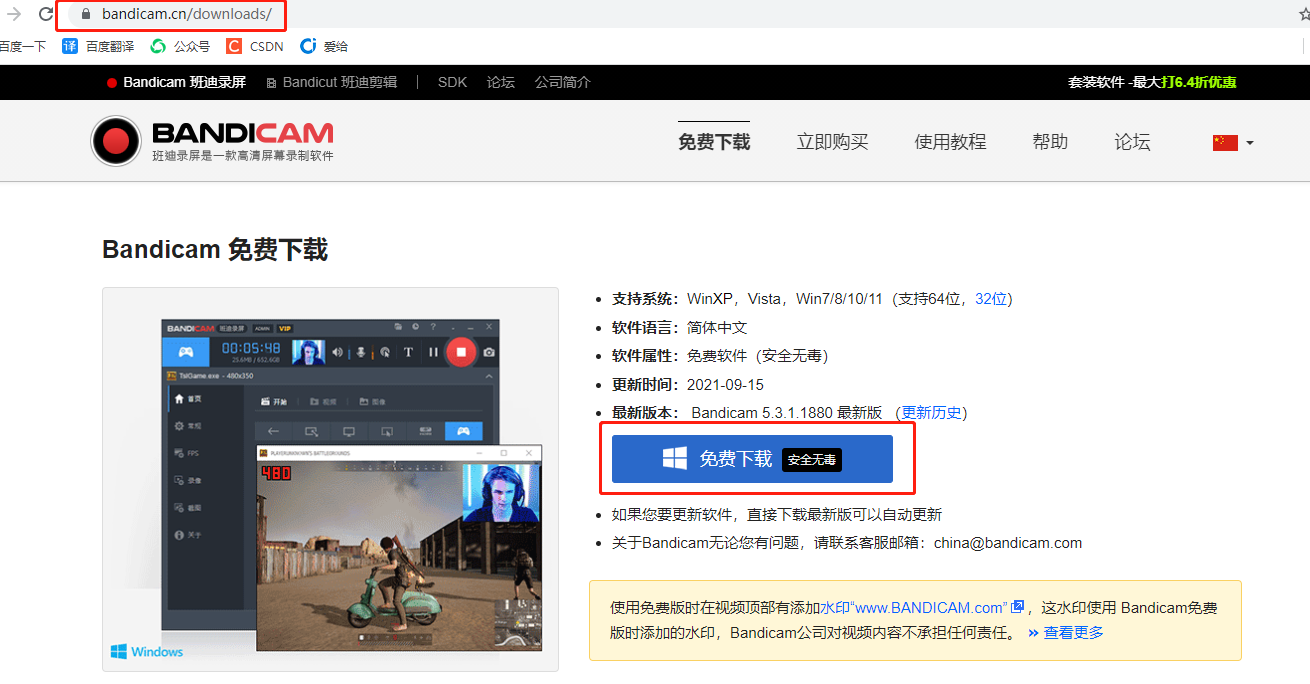Open the 32位 32-bit download link
This screenshot has width=1310, height=684.
pos(992,298)
